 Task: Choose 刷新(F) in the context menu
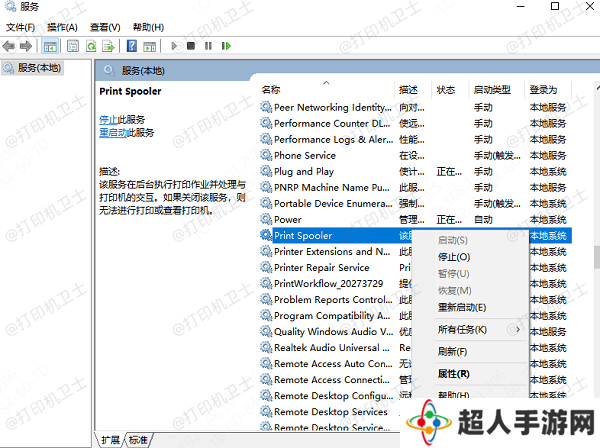(x=452, y=352)
